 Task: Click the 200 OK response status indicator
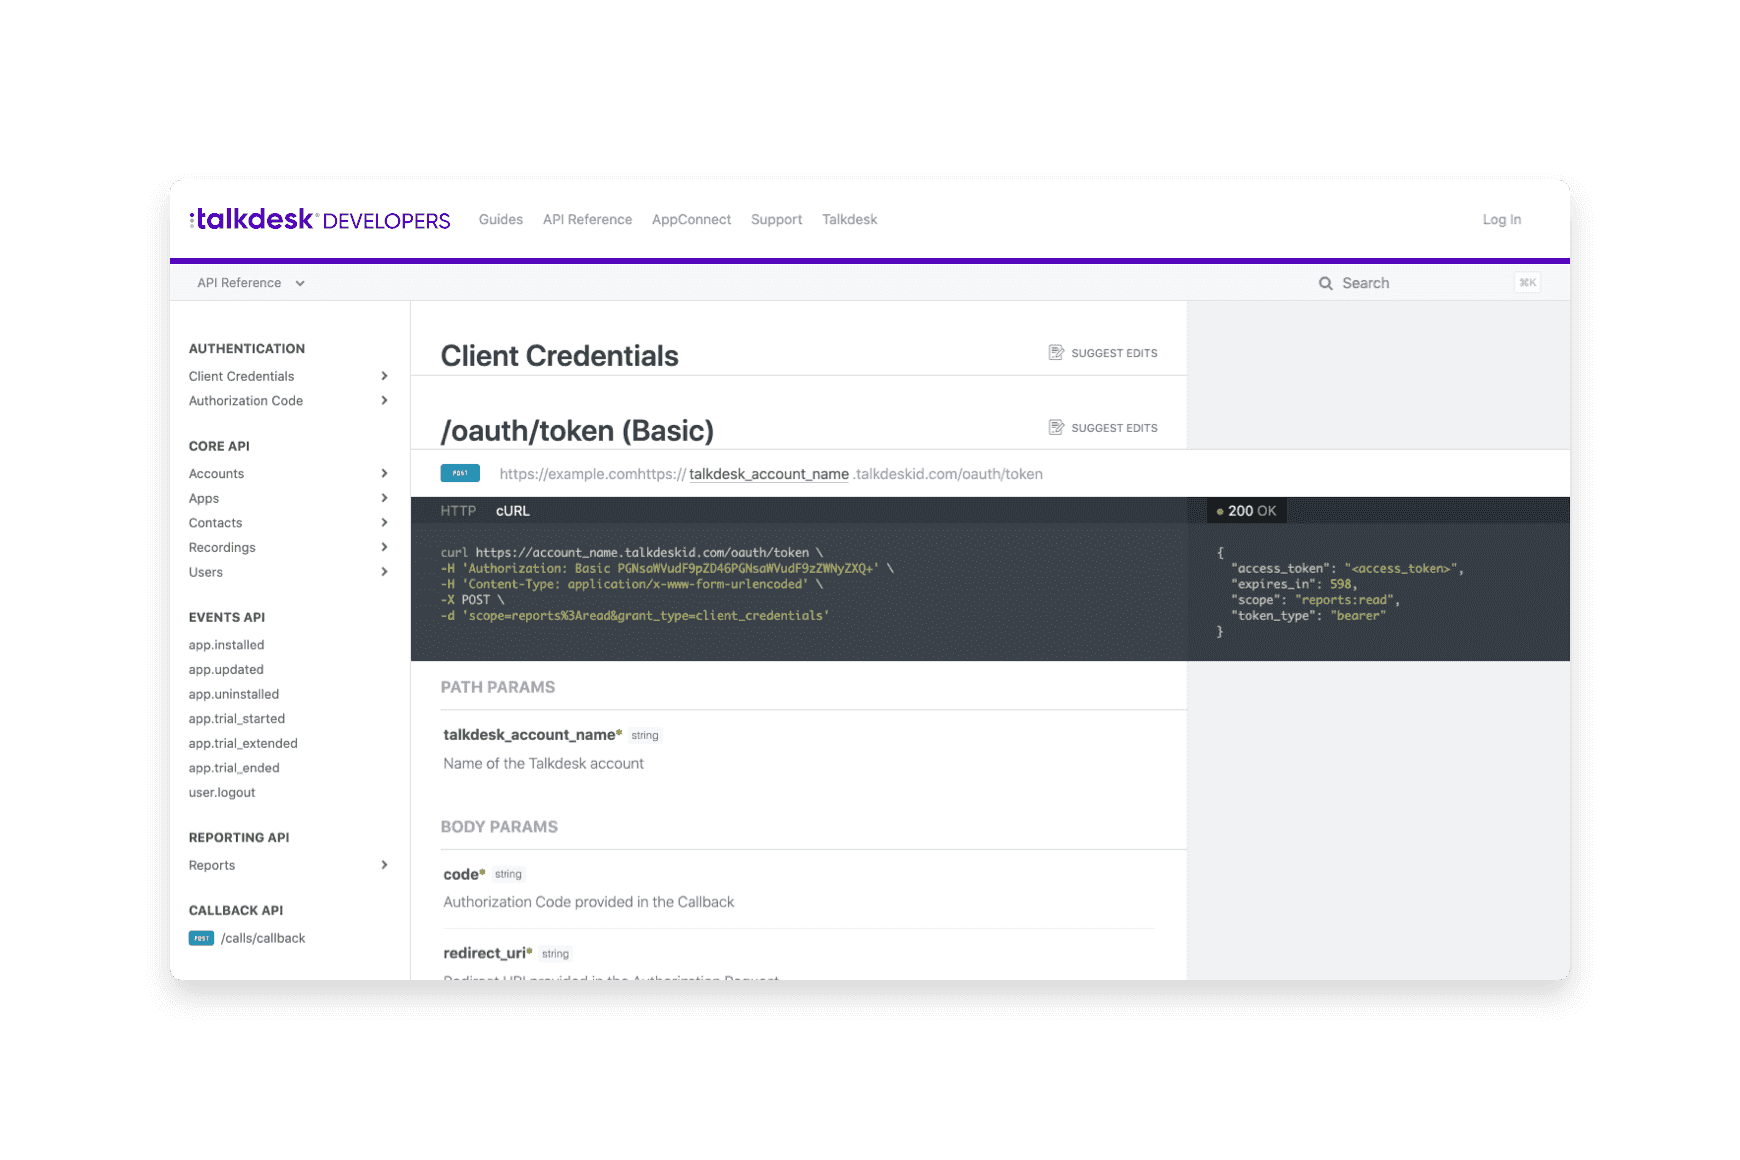pos(1246,510)
